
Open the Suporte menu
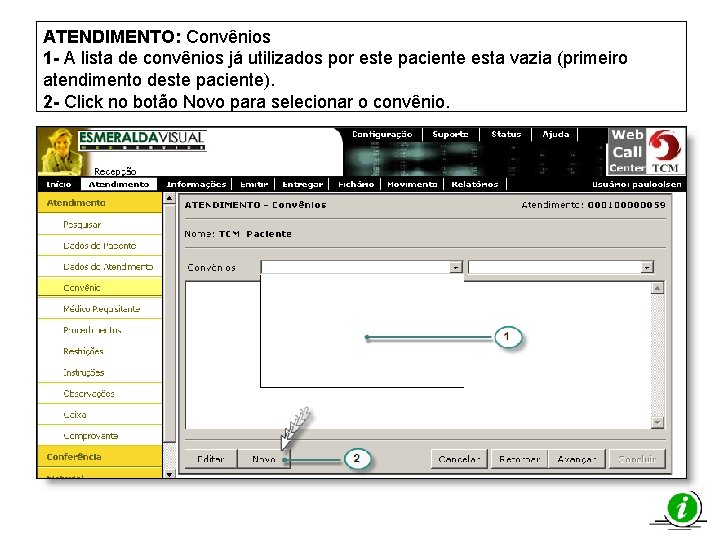click(450, 134)
